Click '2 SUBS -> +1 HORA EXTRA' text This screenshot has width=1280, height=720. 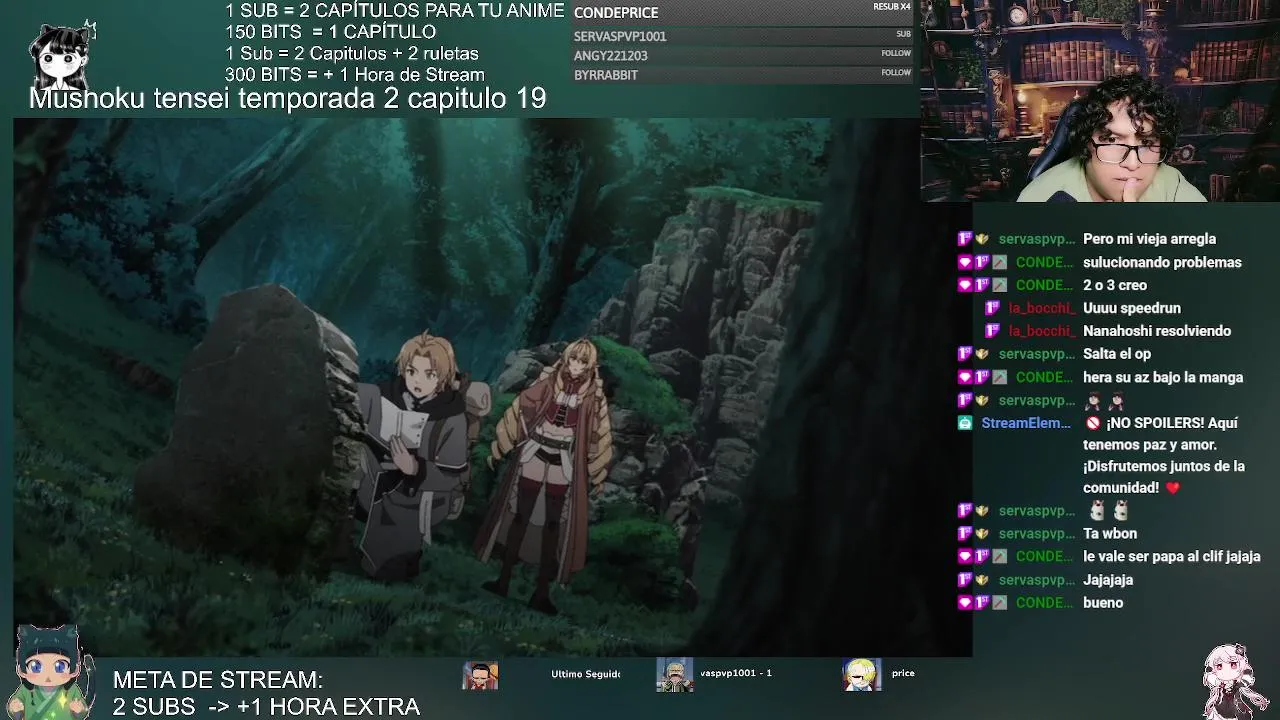tap(266, 707)
